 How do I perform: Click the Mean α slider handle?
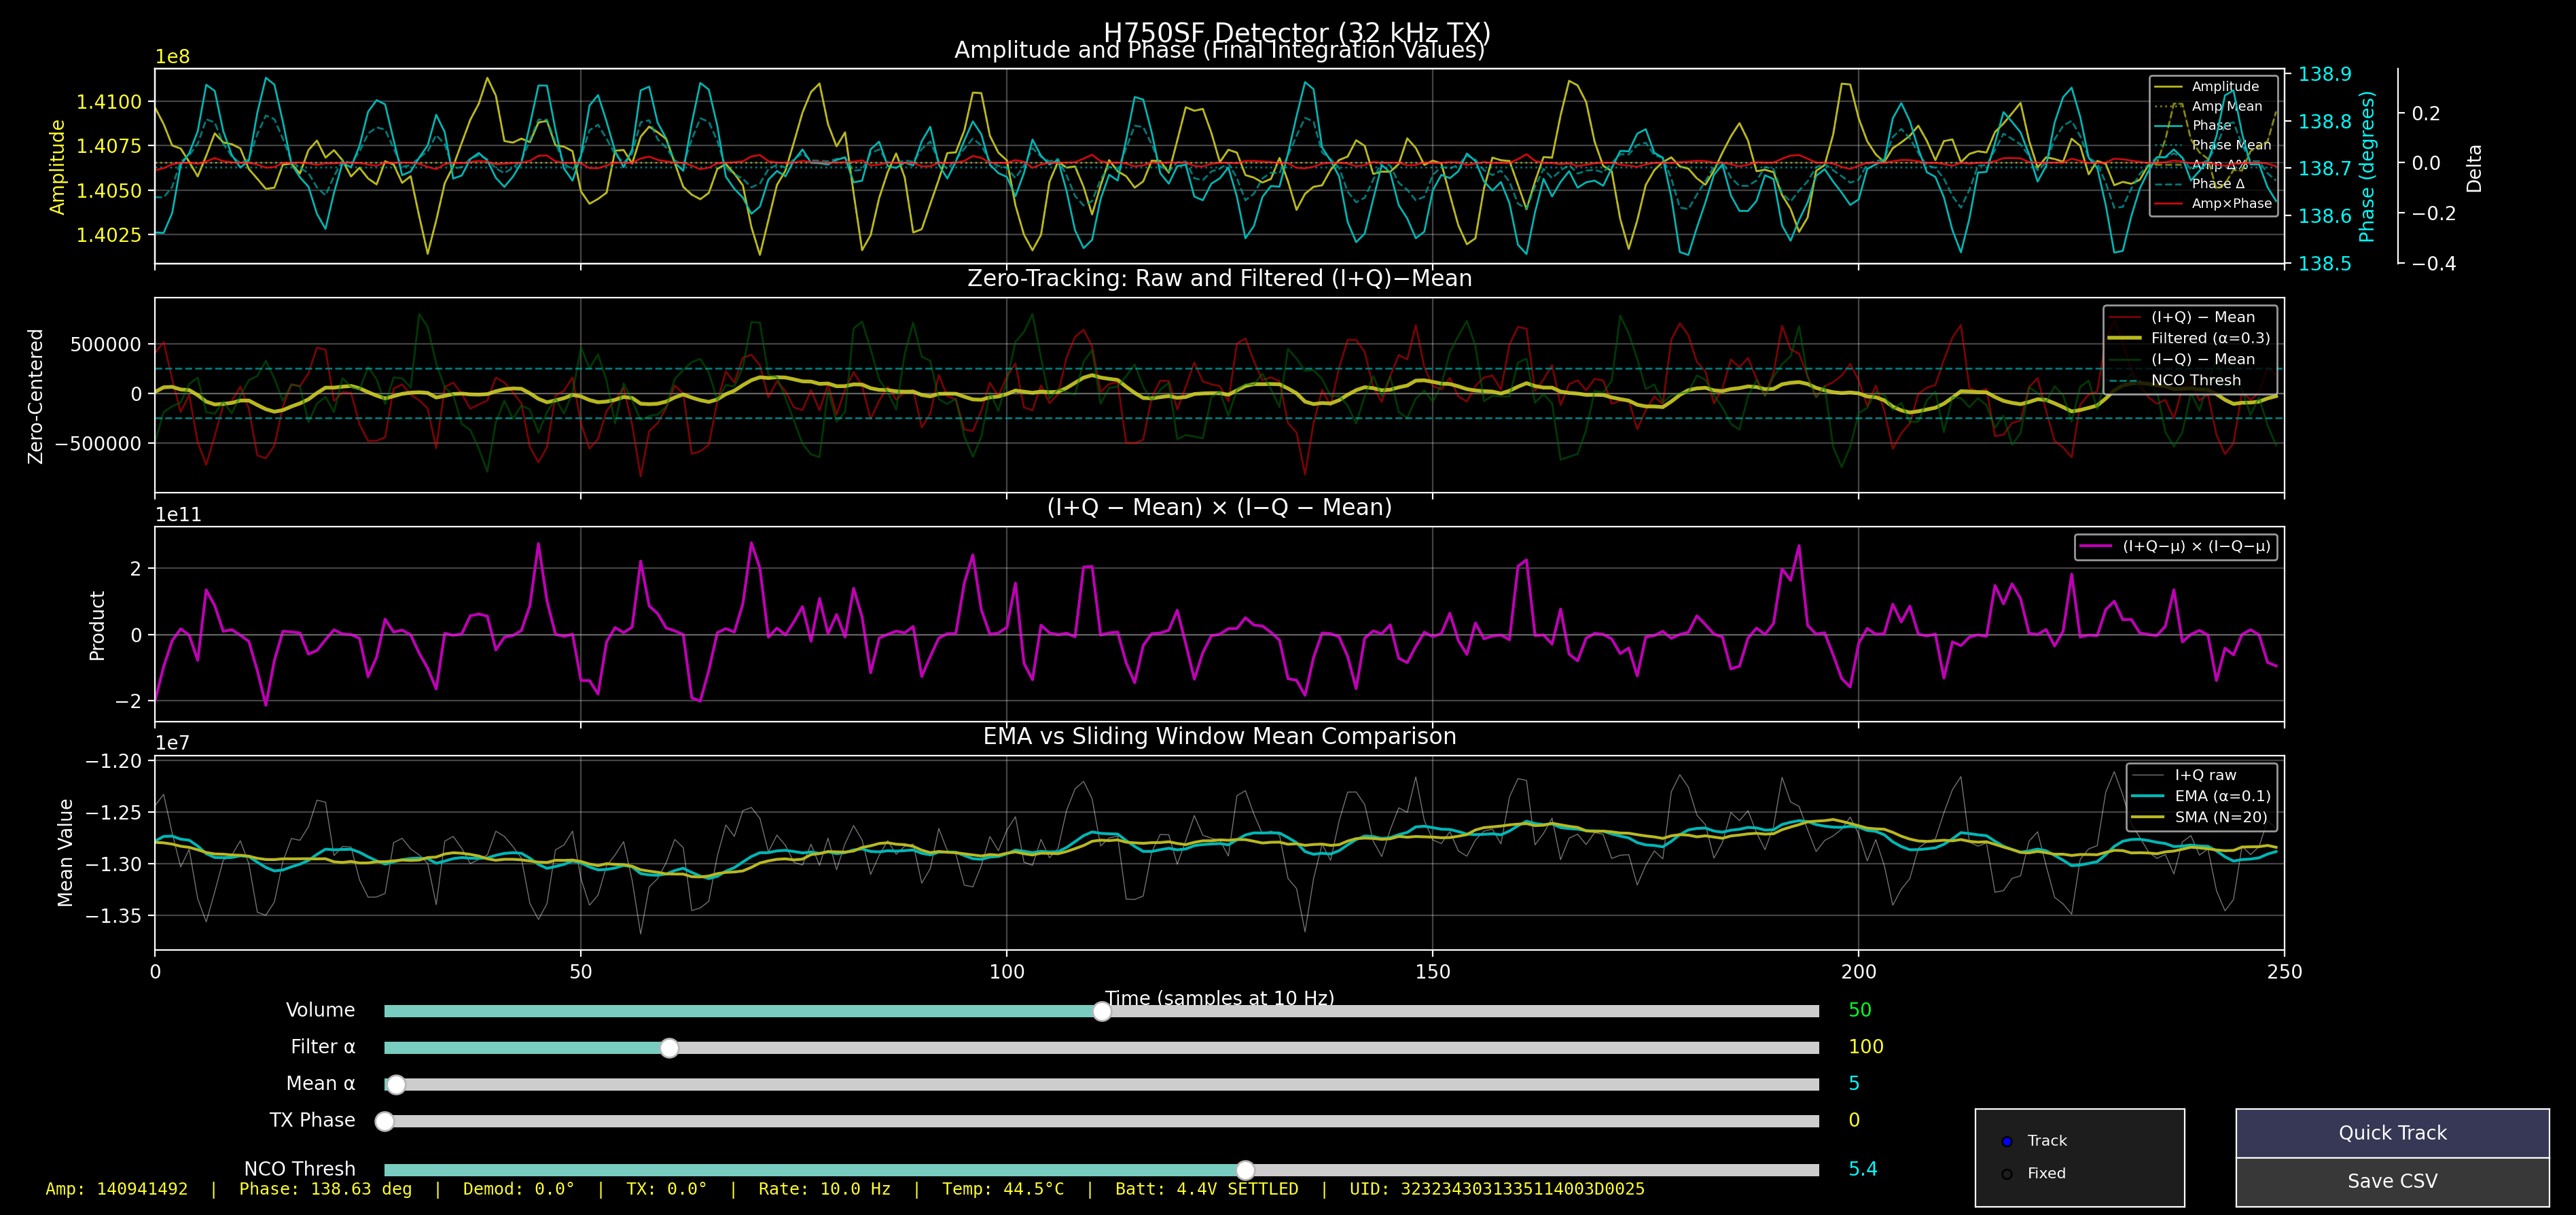click(396, 1085)
